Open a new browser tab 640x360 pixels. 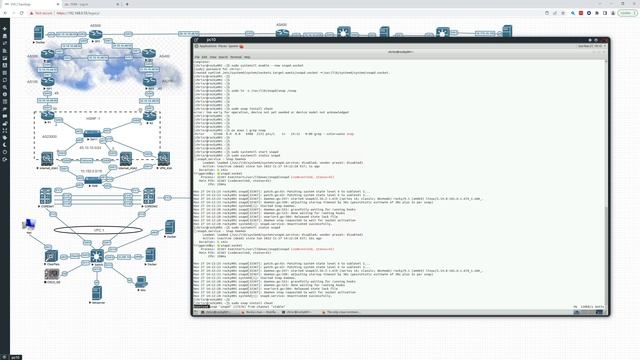[x=127, y=4]
